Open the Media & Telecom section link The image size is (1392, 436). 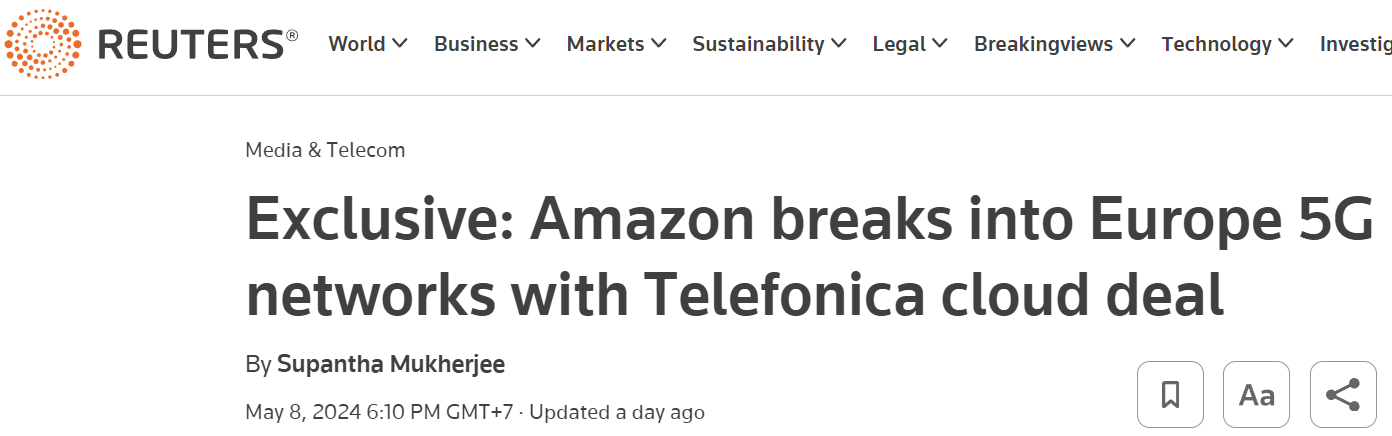pyautogui.click(x=325, y=150)
